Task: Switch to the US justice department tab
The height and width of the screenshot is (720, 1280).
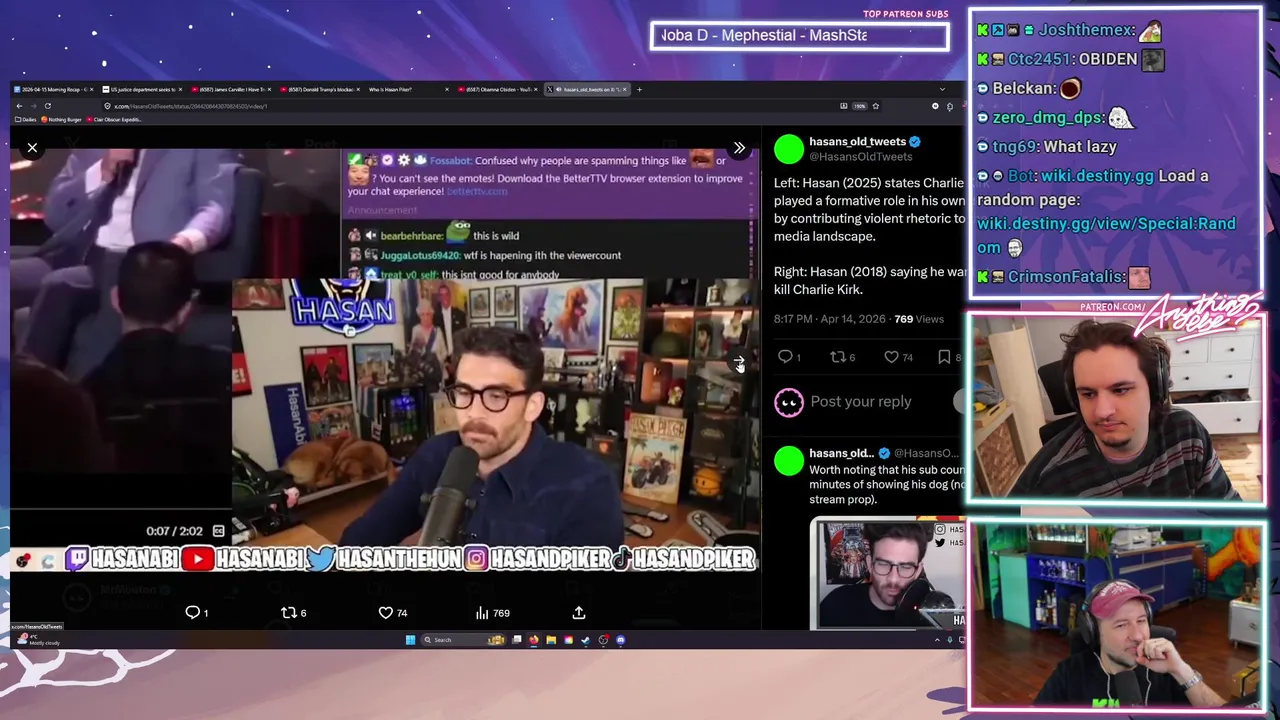Action: pyautogui.click(x=142, y=89)
